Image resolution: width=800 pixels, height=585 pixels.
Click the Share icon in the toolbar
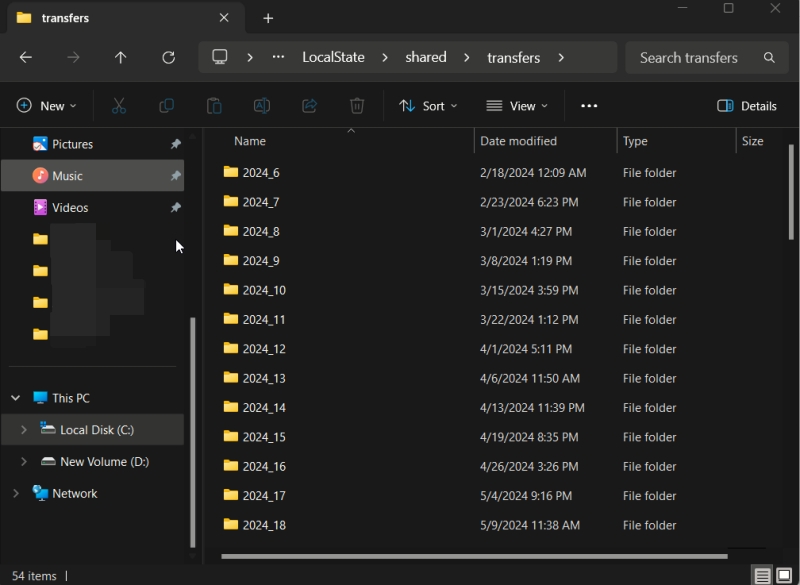click(x=309, y=105)
